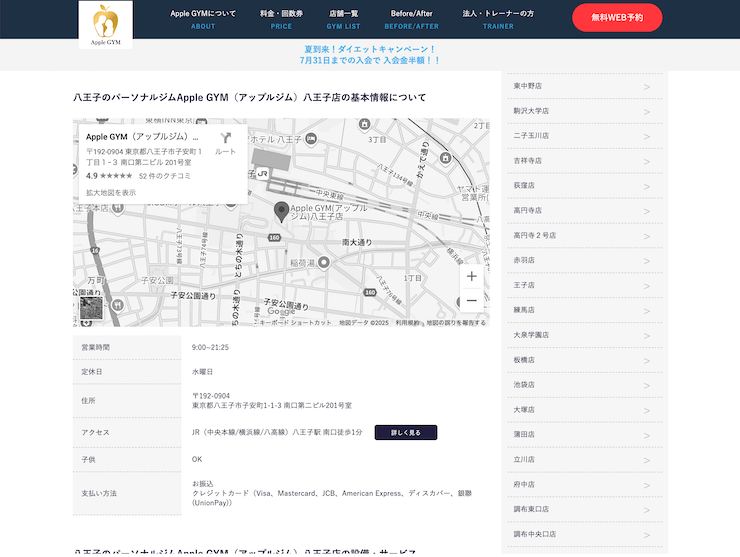Open the Apple GYMについて ABOUT menu

203,19
